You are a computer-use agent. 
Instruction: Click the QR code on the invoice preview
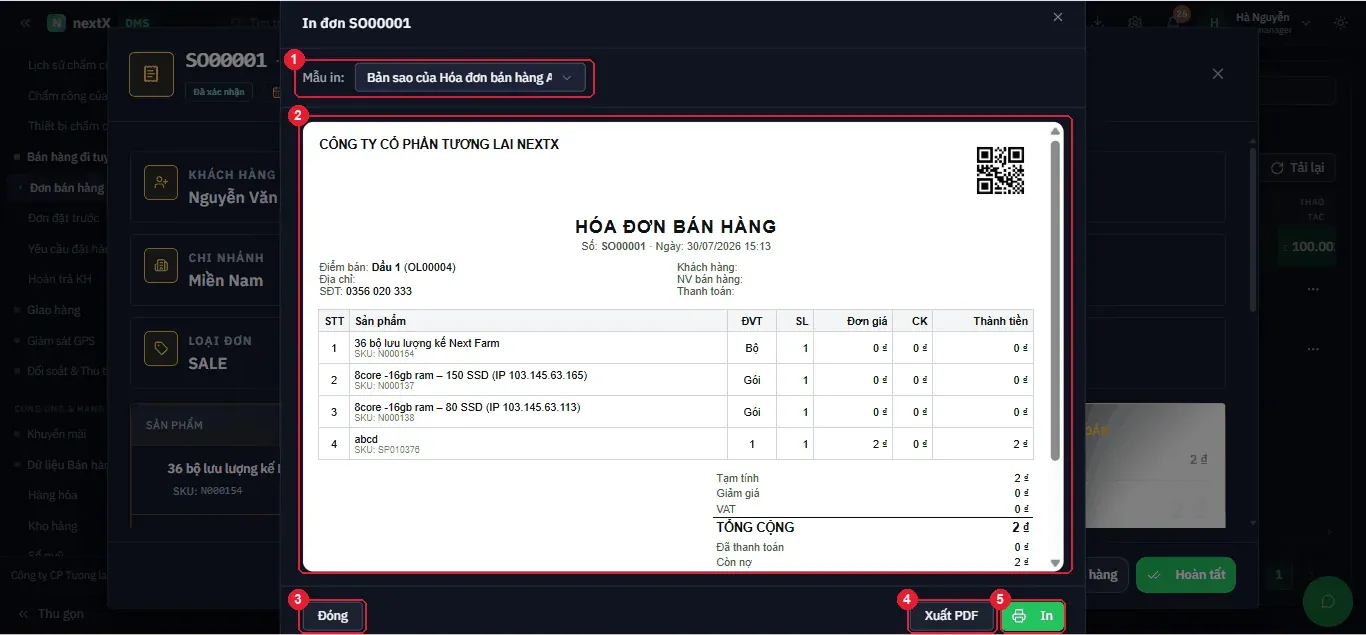(x=1000, y=170)
